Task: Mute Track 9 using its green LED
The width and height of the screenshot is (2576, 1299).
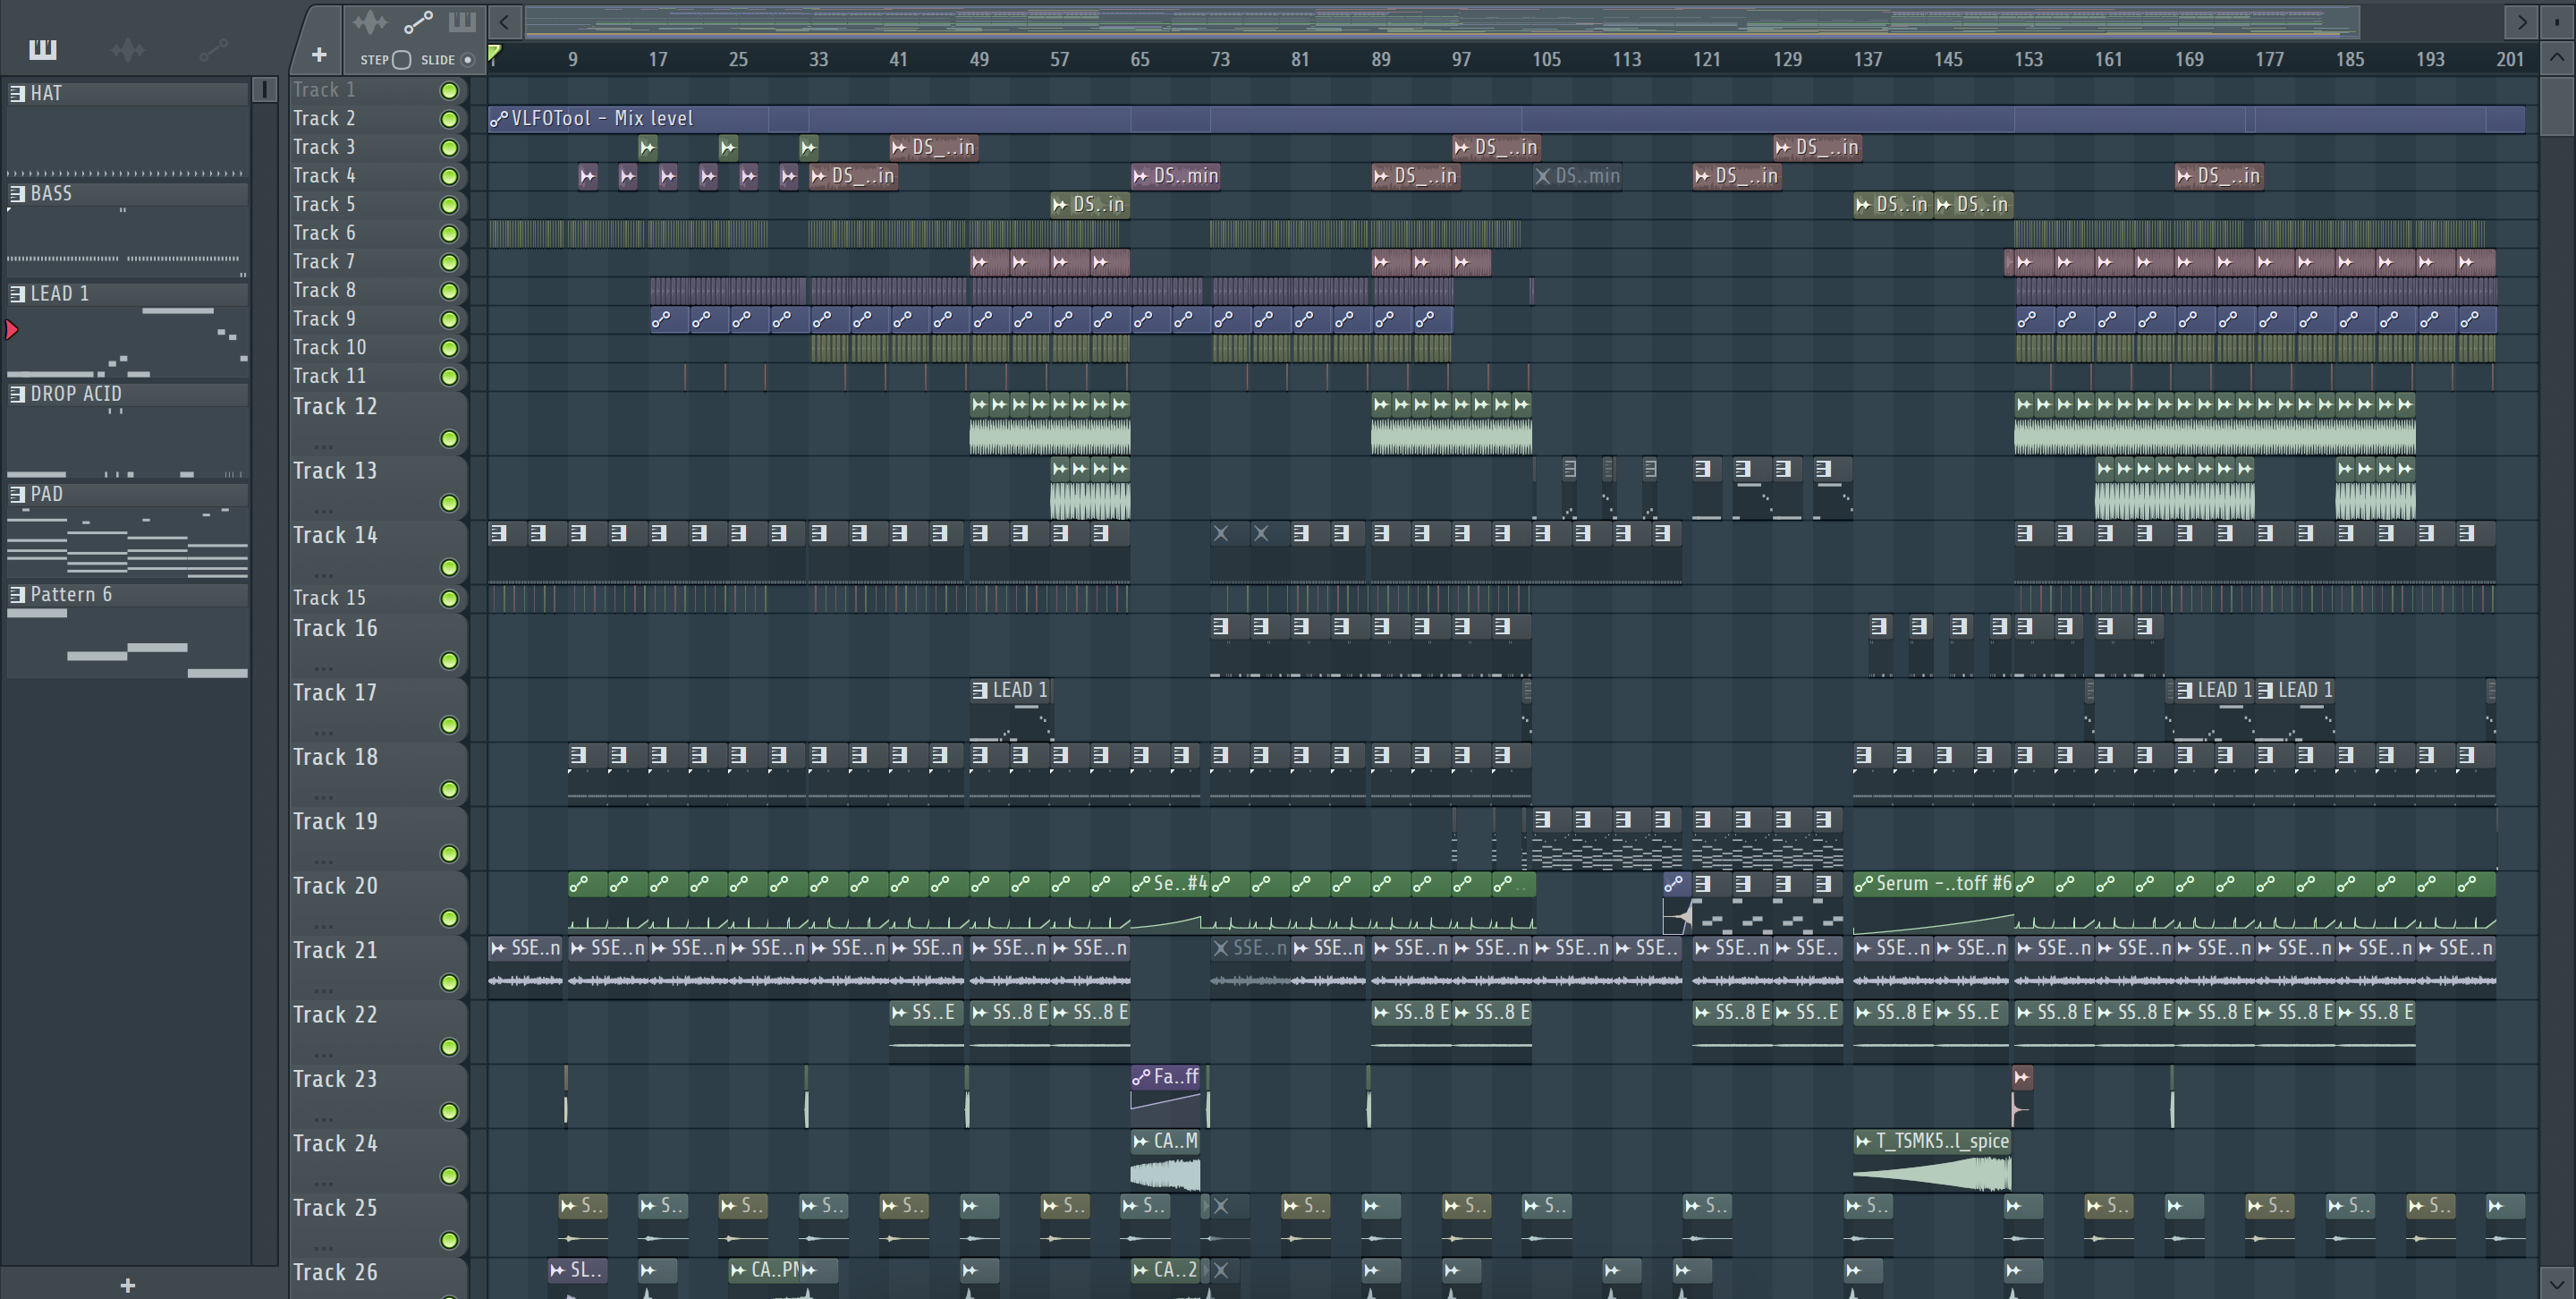Action: click(450, 320)
